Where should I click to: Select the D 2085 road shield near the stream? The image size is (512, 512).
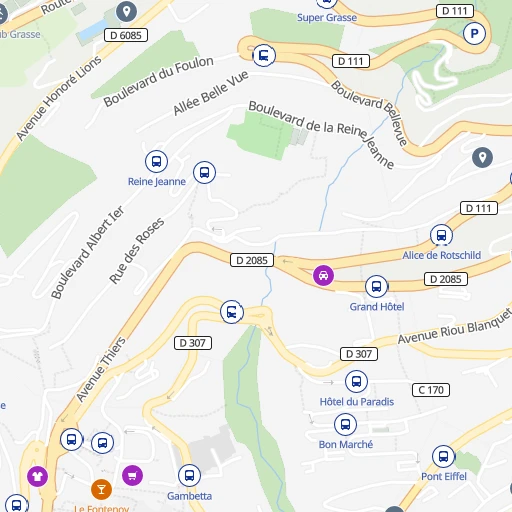252,260
